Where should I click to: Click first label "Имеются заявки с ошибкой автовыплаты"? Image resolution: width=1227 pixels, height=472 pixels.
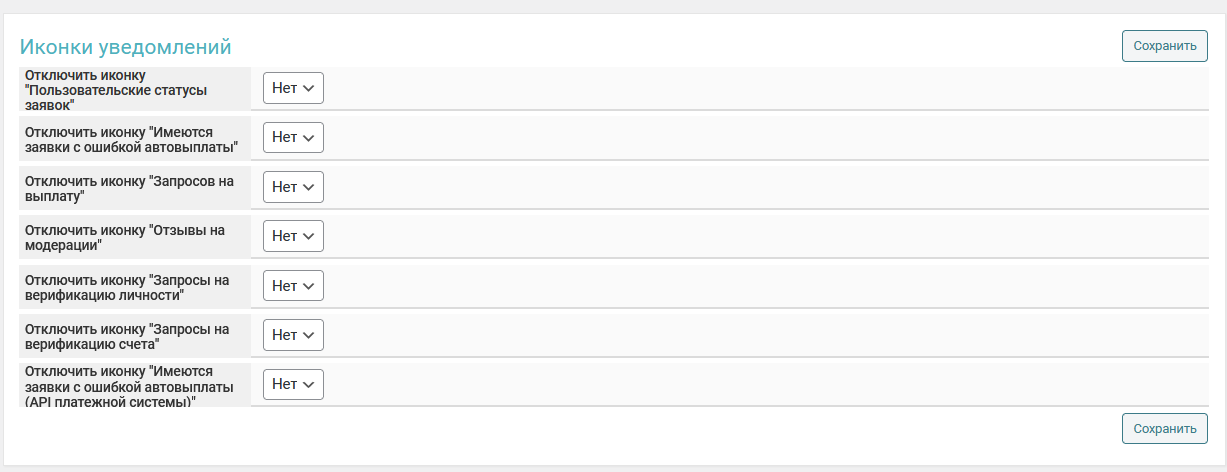130,138
